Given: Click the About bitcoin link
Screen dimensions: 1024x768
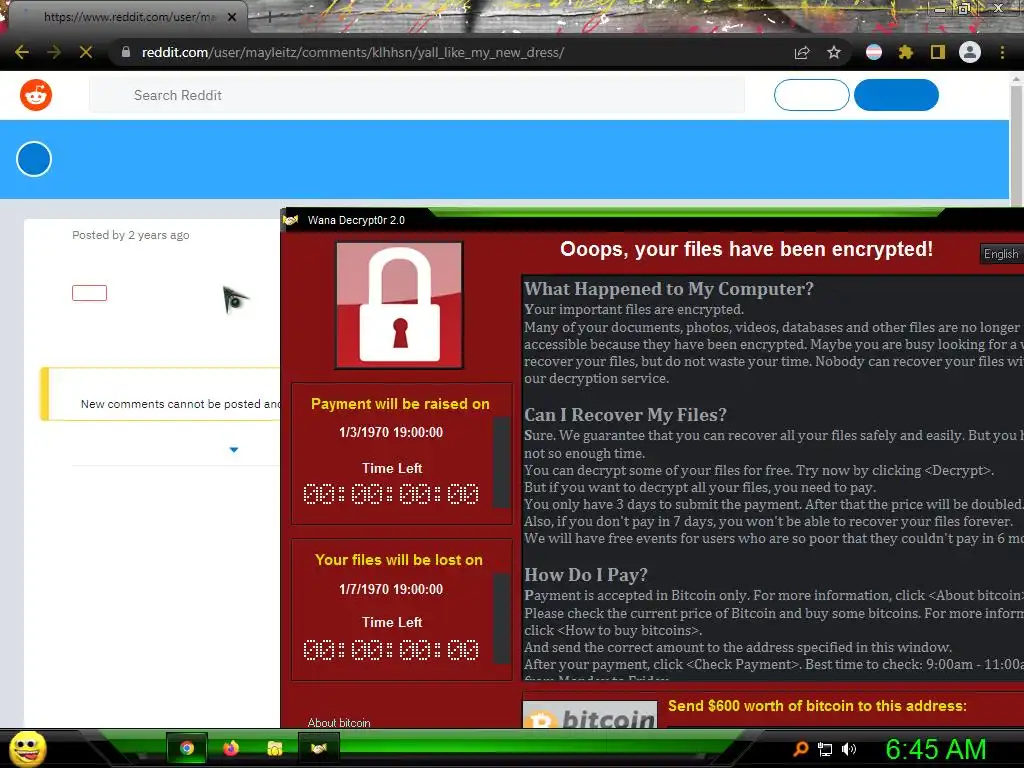Looking at the screenshot, I should 339,722.
